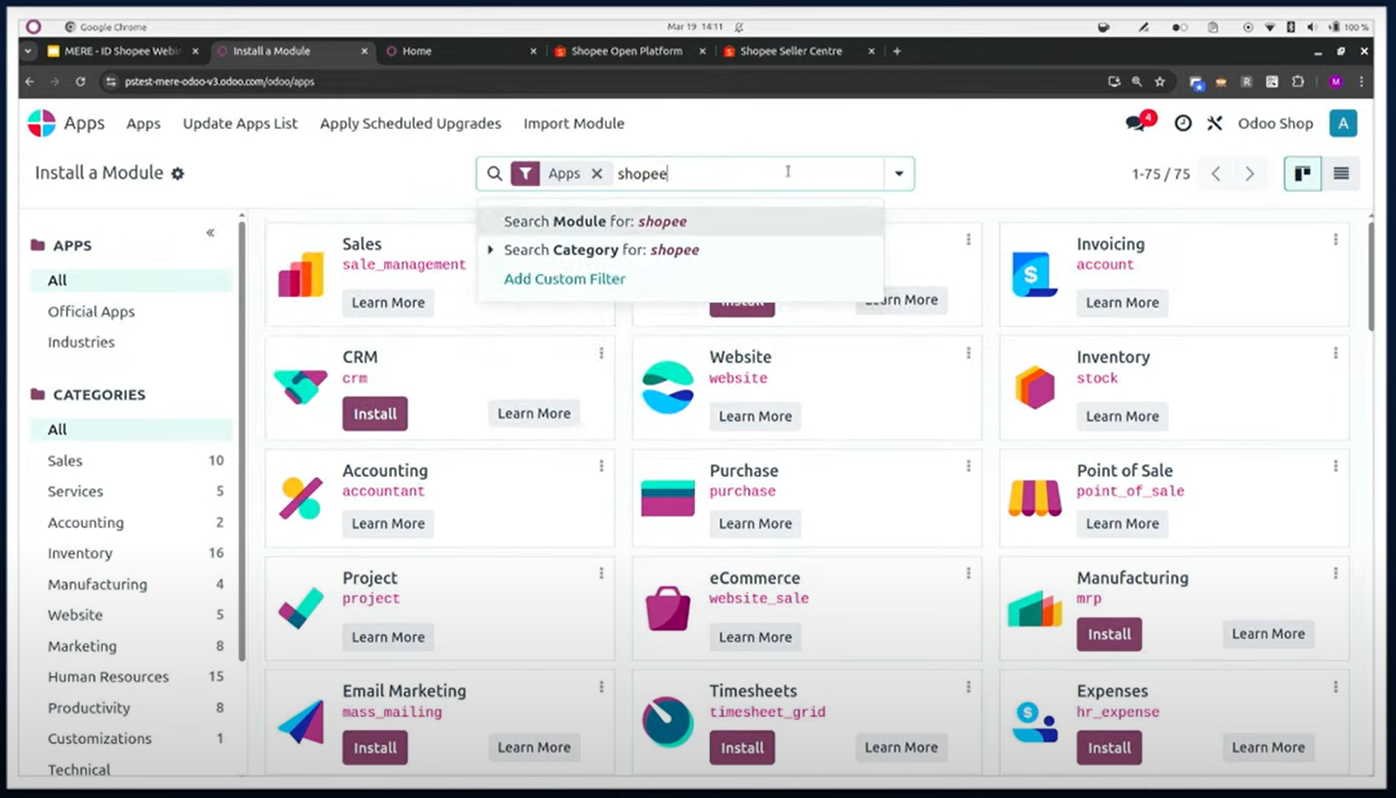Click Learn More on Sales card

click(x=388, y=303)
